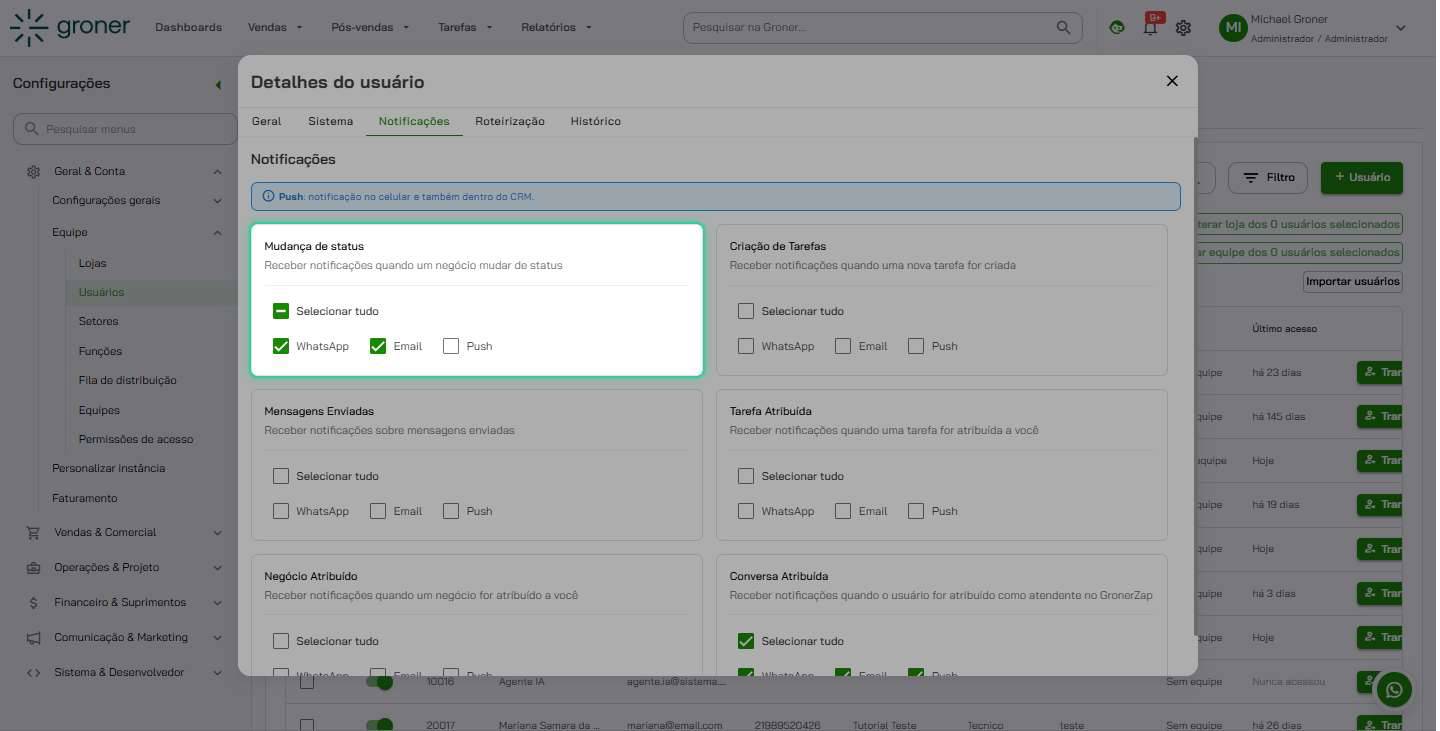Open the Vendas dropdown menu
This screenshot has width=1440, height=731.
pos(275,27)
